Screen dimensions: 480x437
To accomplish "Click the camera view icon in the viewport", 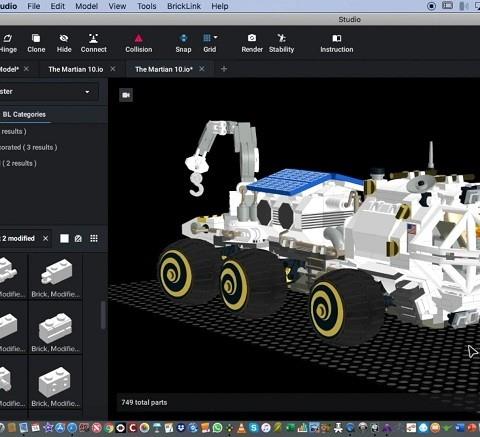I will 126,95.
